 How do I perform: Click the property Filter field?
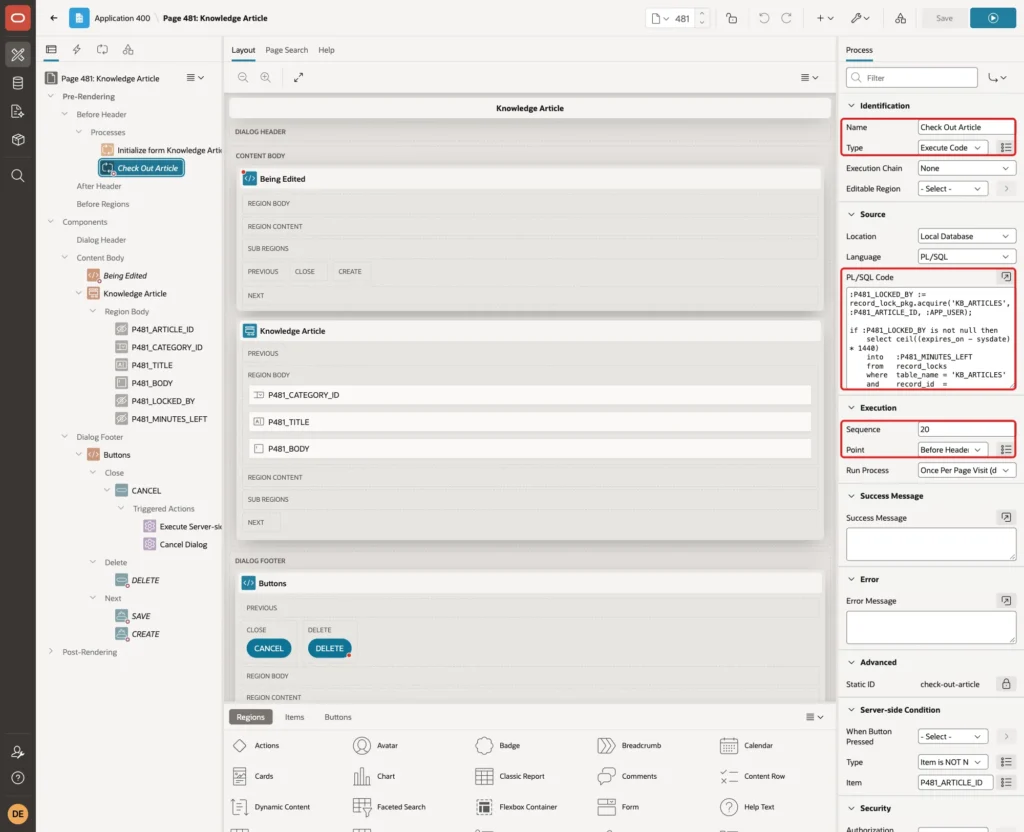912,78
